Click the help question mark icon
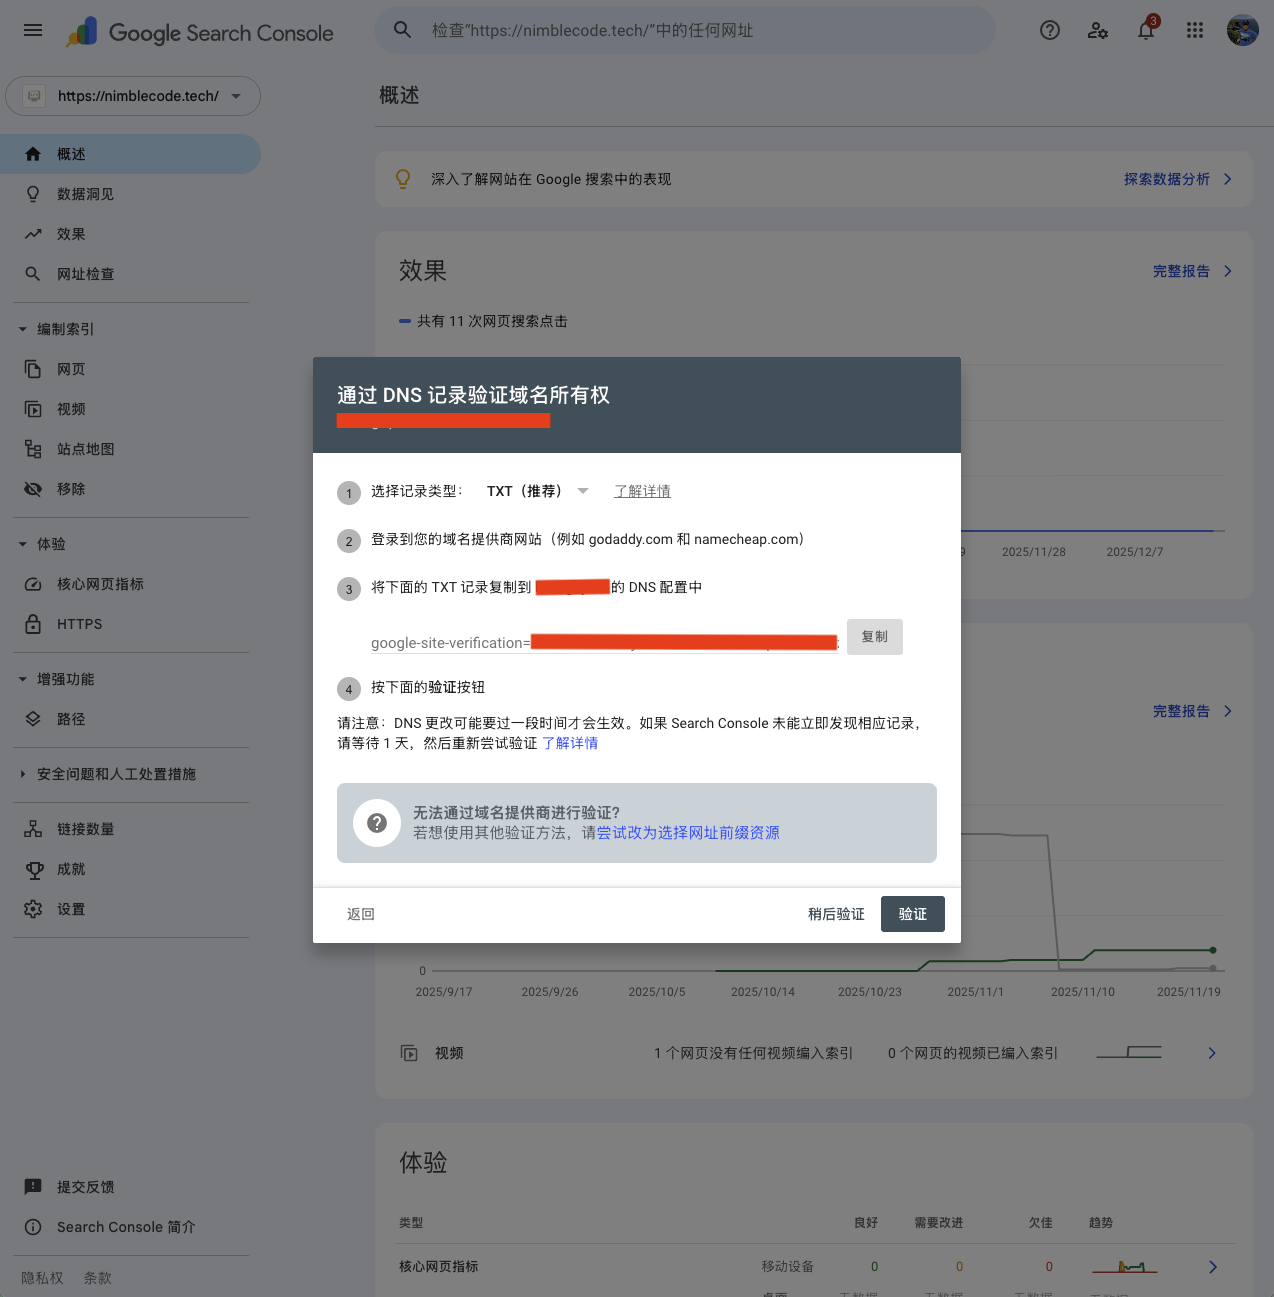This screenshot has height=1297, width=1274. pyautogui.click(x=1049, y=30)
